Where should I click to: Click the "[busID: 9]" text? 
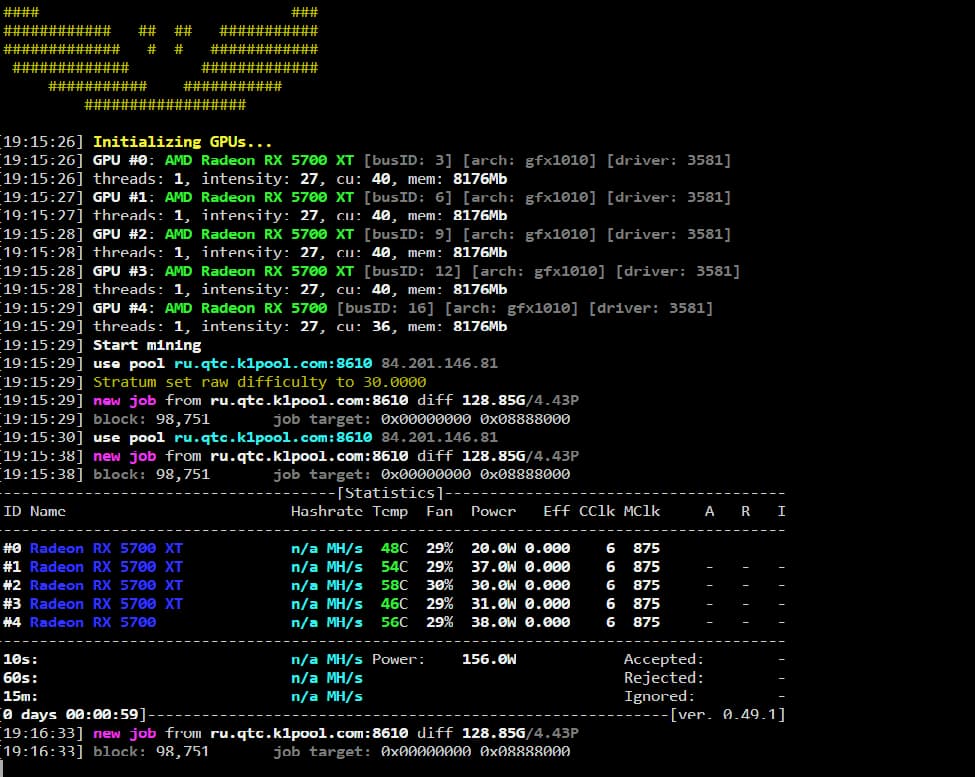point(408,234)
